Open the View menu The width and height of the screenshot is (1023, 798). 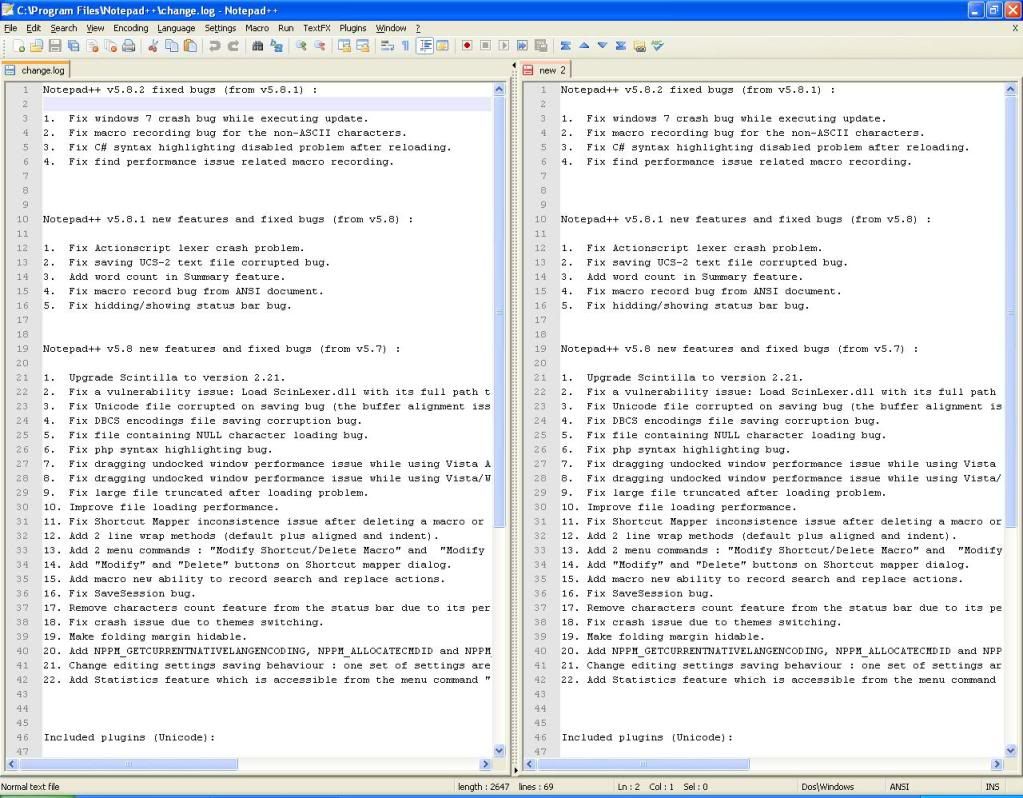tap(95, 28)
